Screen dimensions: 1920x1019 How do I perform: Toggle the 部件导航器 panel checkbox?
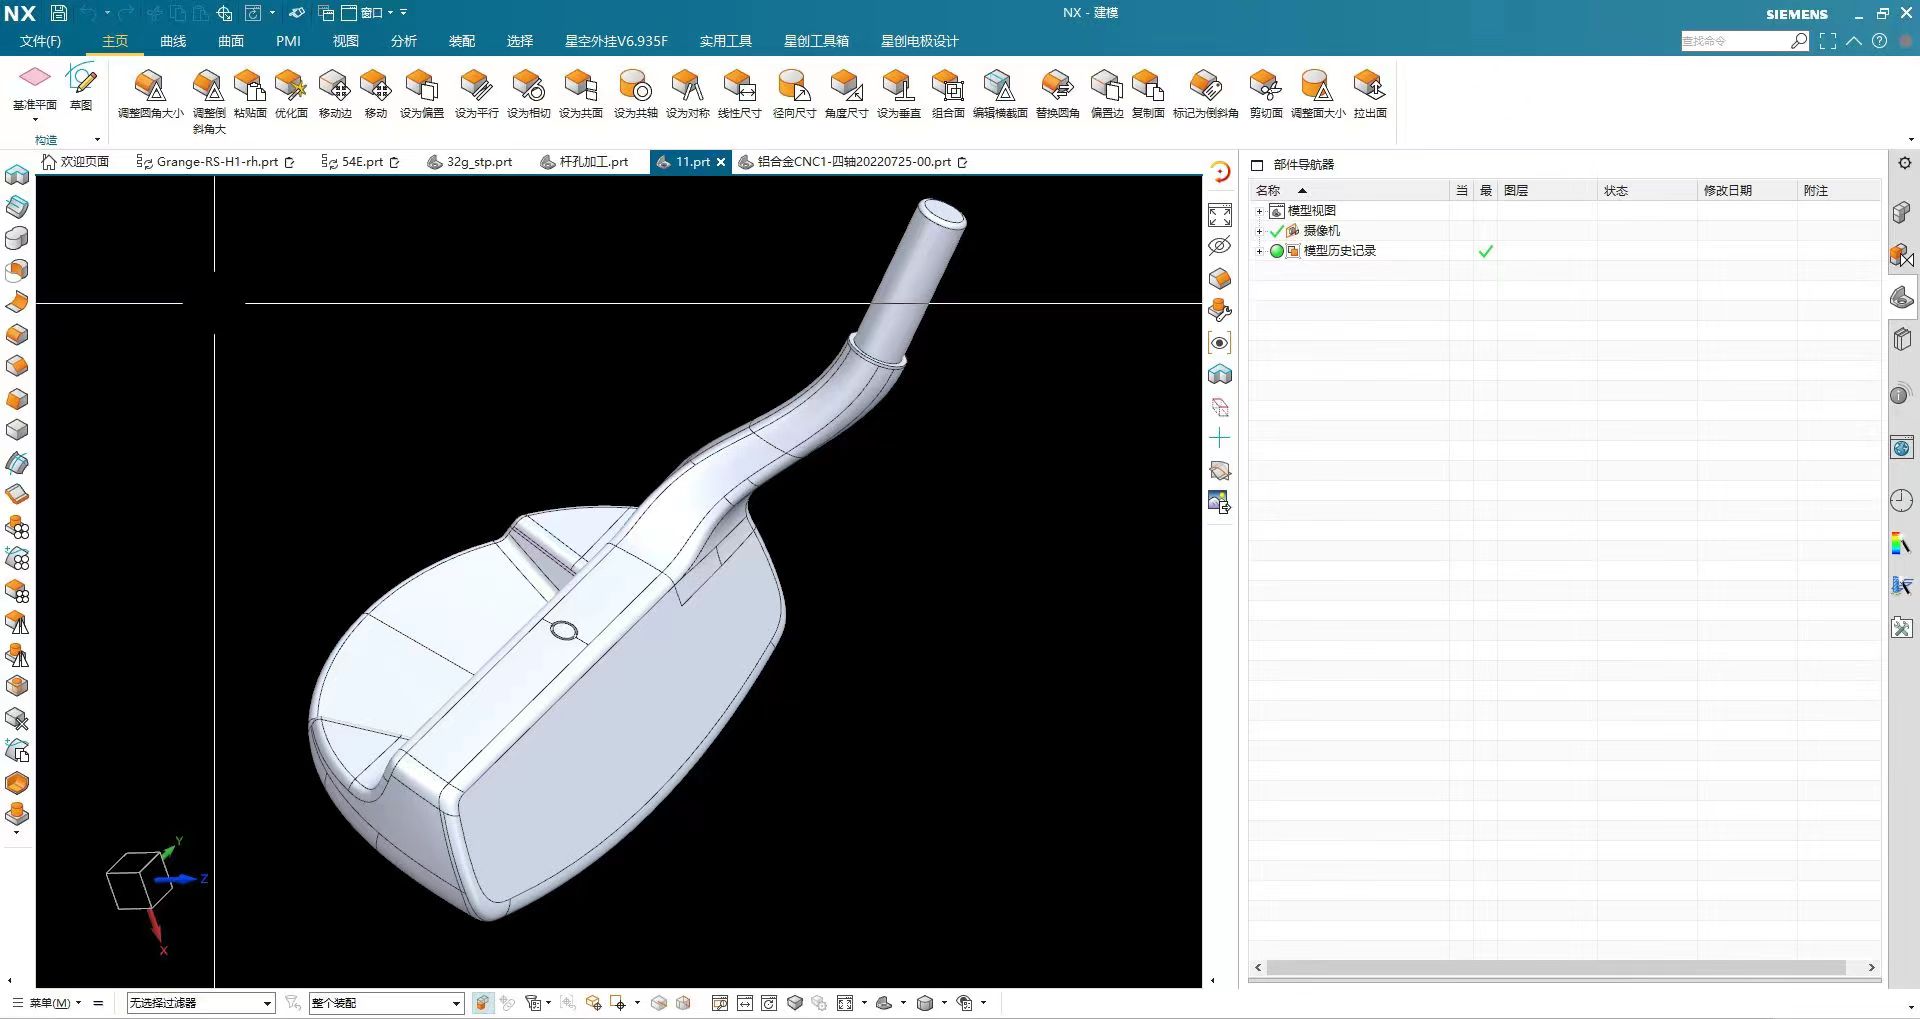click(1257, 165)
